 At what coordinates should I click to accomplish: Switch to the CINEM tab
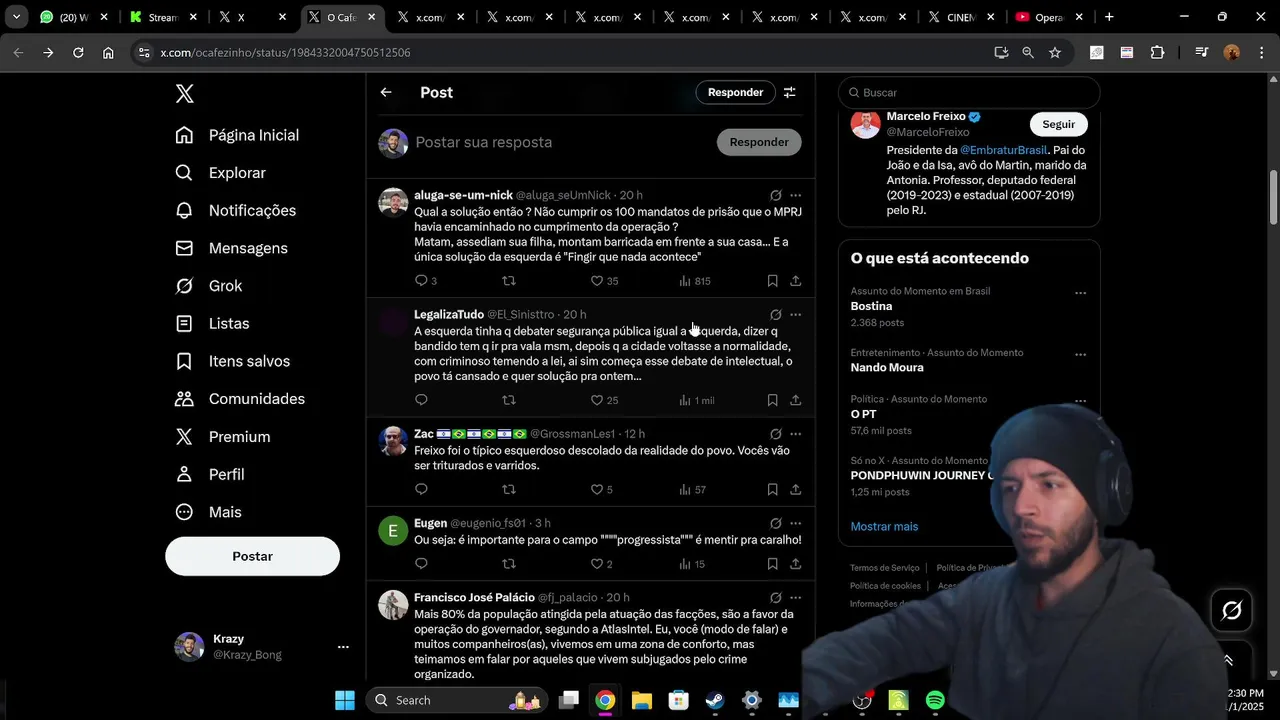[x=962, y=17]
